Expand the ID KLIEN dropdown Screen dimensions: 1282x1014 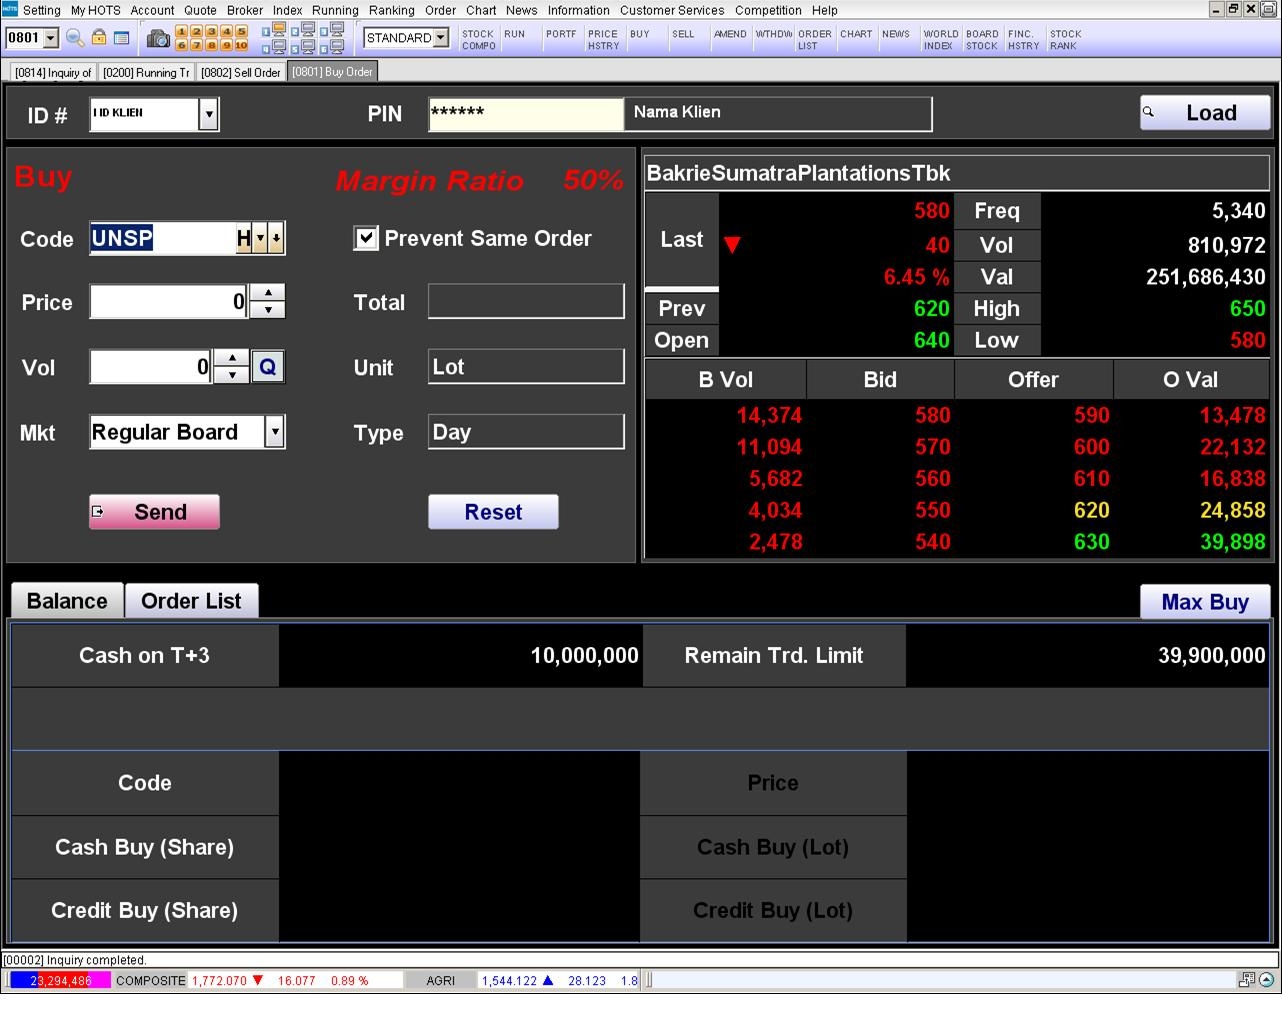208,114
